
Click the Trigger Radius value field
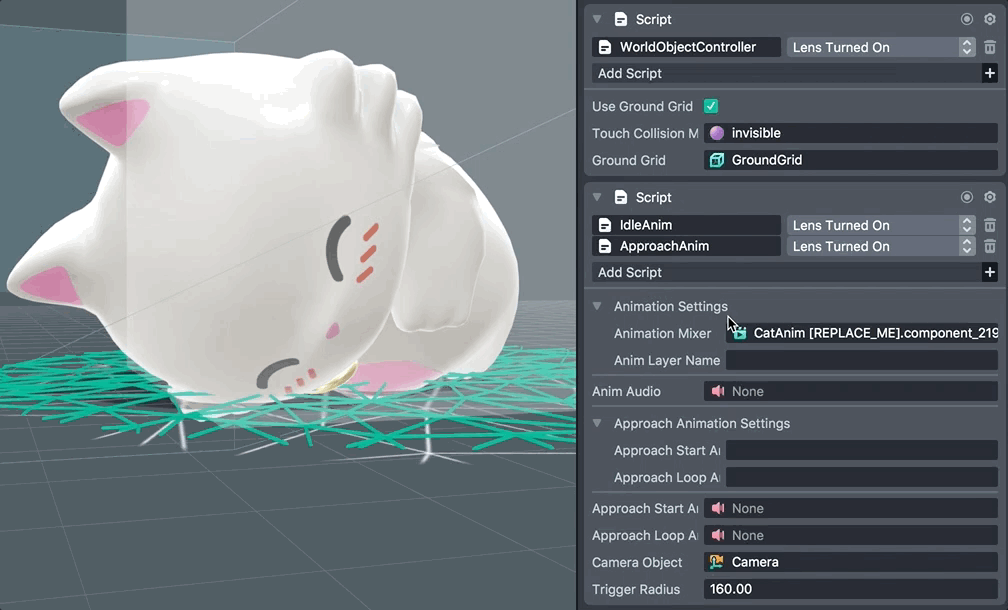click(x=850, y=589)
